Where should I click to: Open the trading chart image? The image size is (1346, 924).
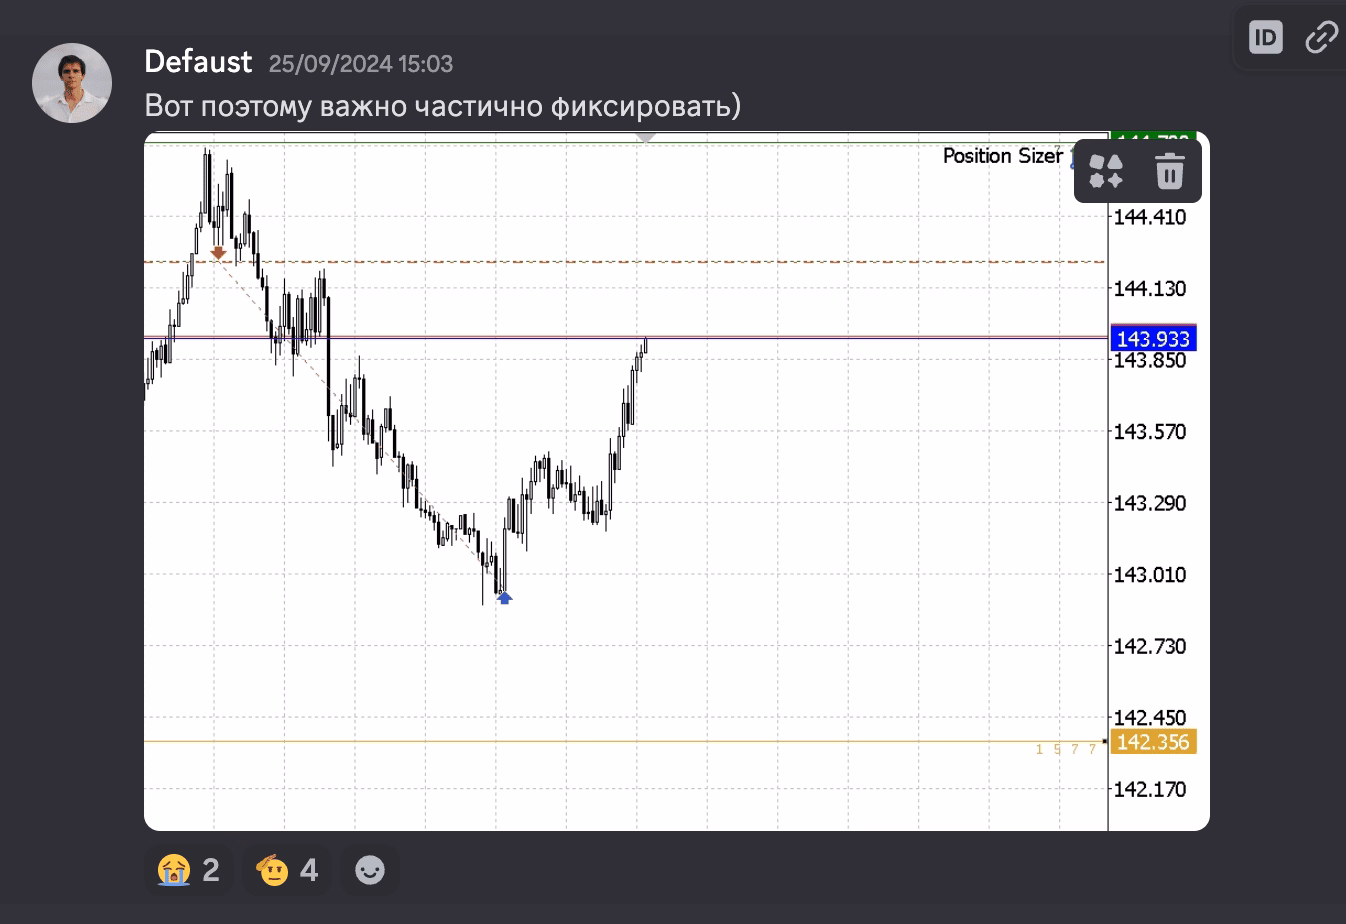677,481
